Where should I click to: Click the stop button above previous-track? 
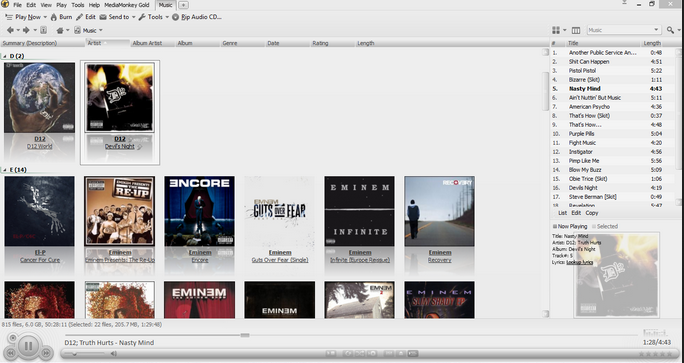(x=13, y=338)
